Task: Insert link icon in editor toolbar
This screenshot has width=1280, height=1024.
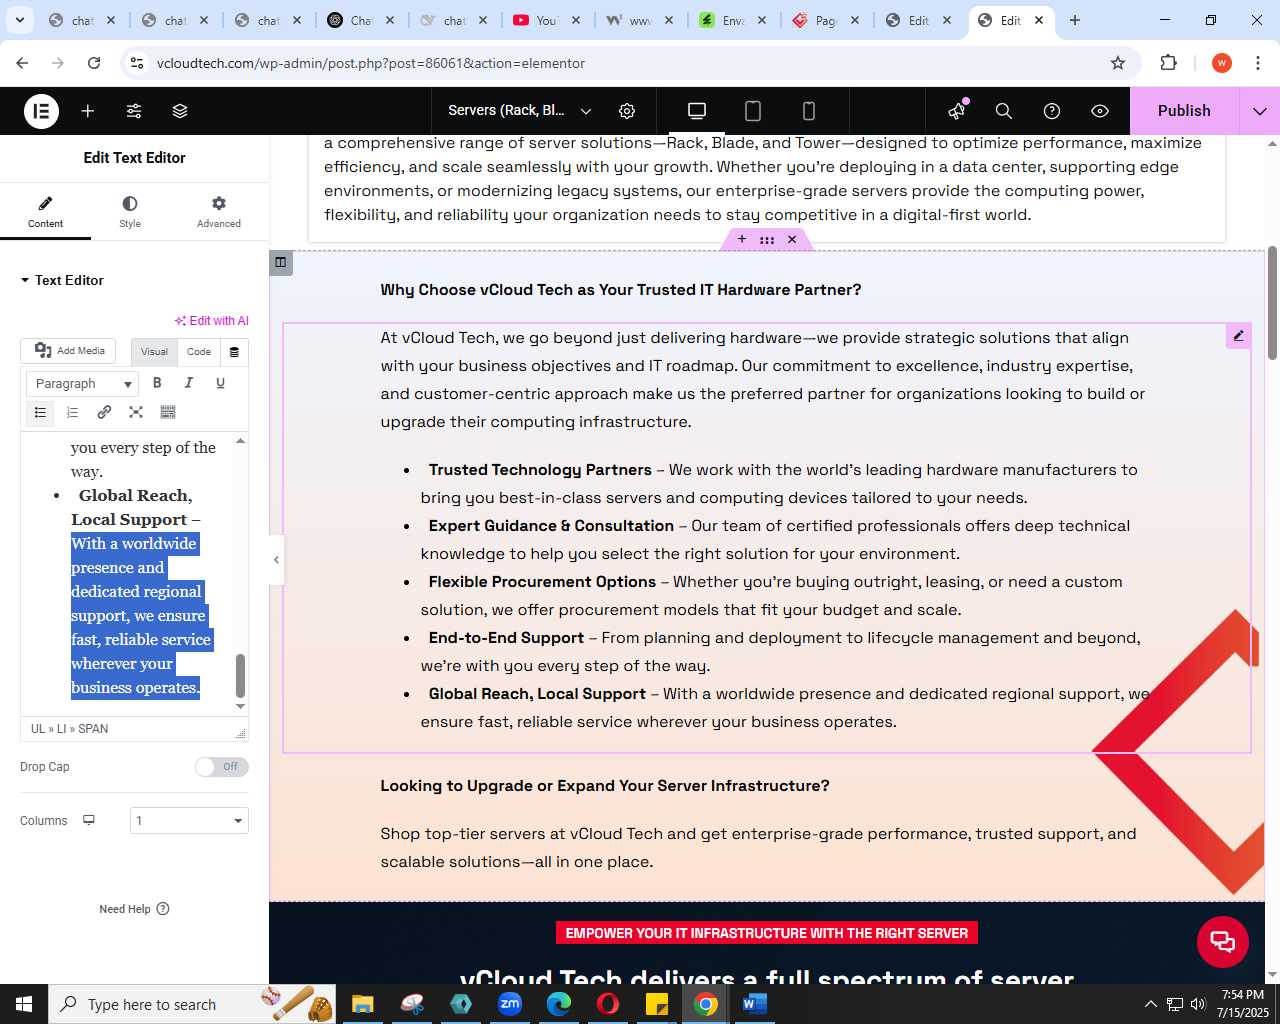Action: 104,412
